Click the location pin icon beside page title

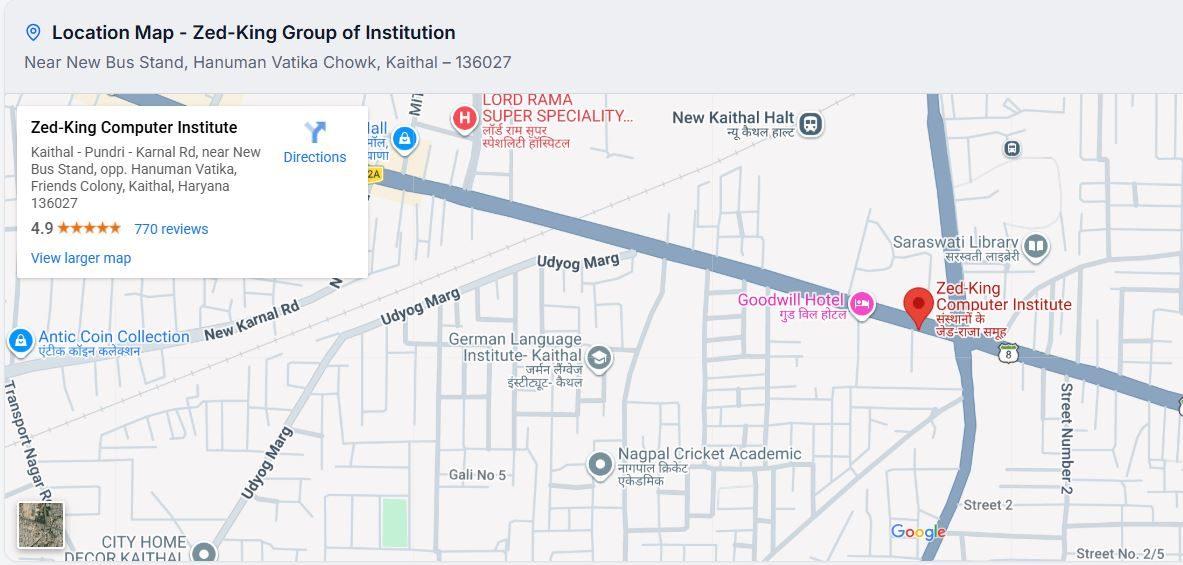point(33,33)
